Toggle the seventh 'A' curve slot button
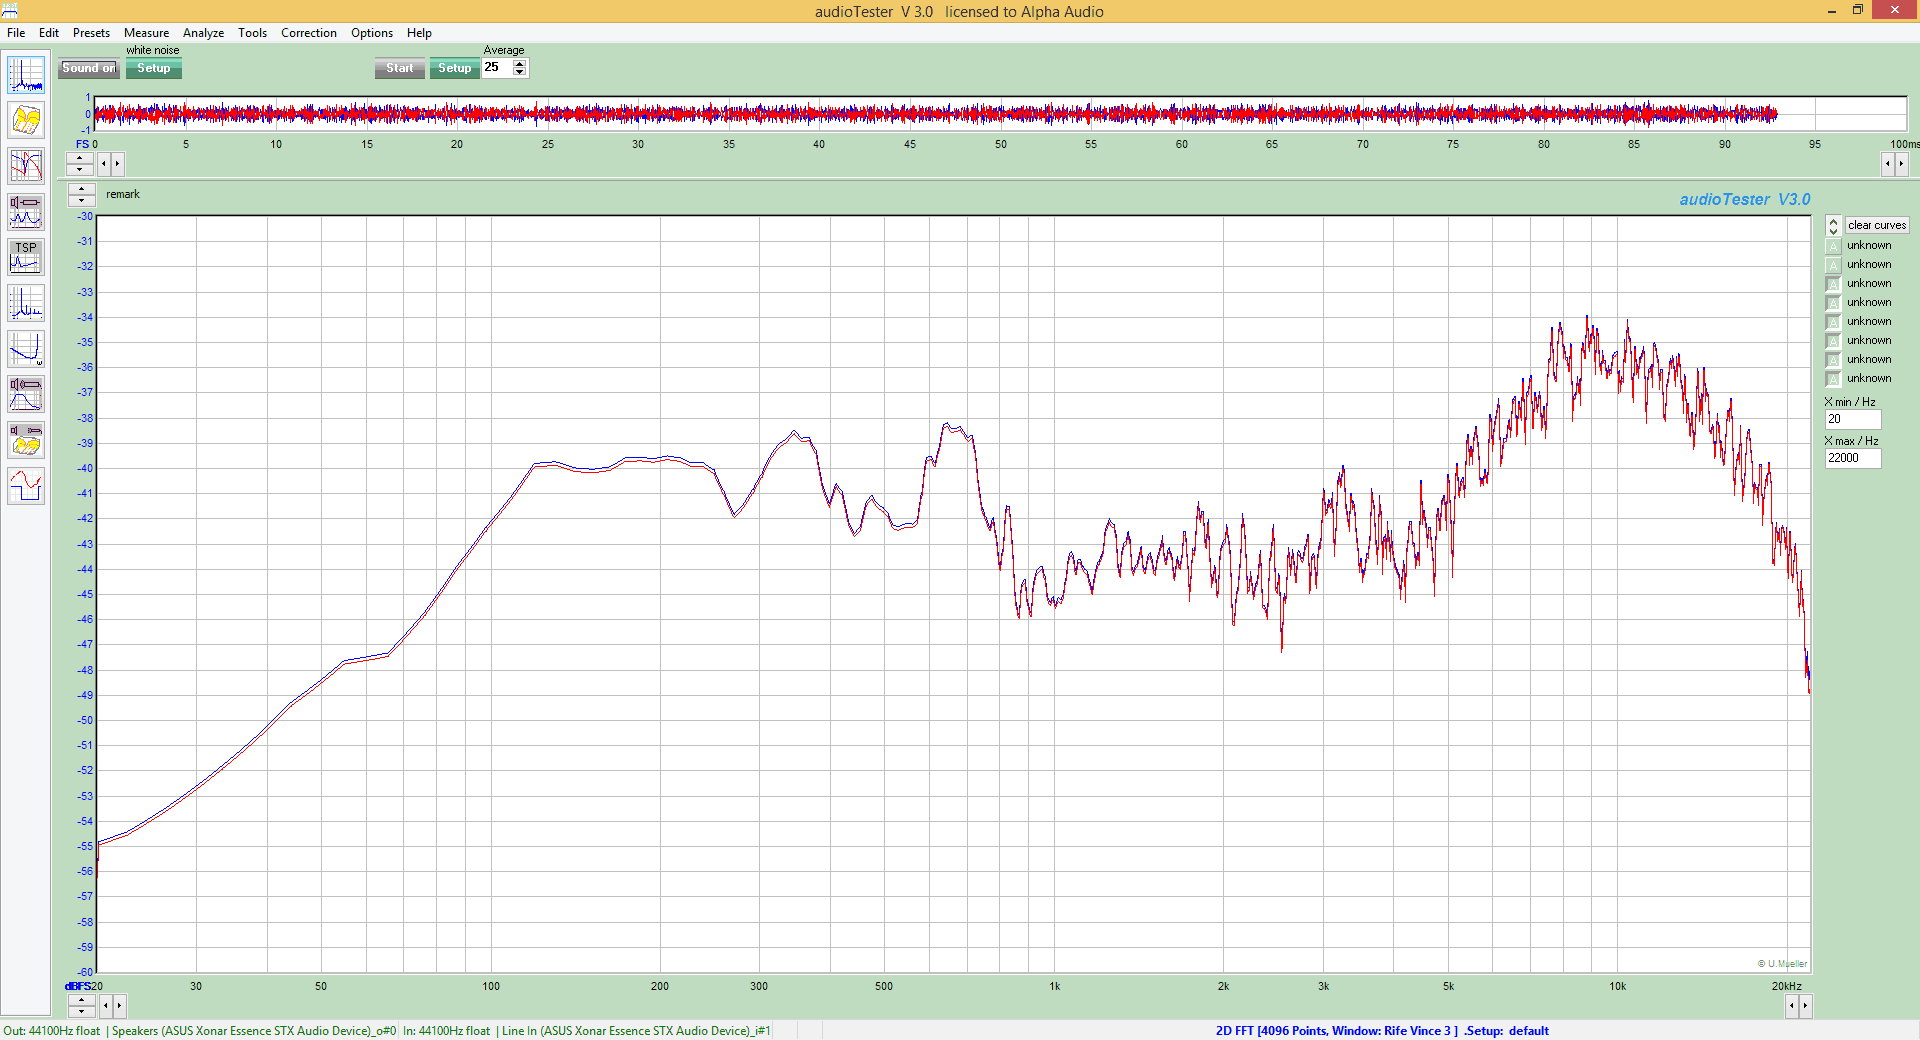Image resolution: width=1920 pixels, height=1040 pixels. [1833, 360]
